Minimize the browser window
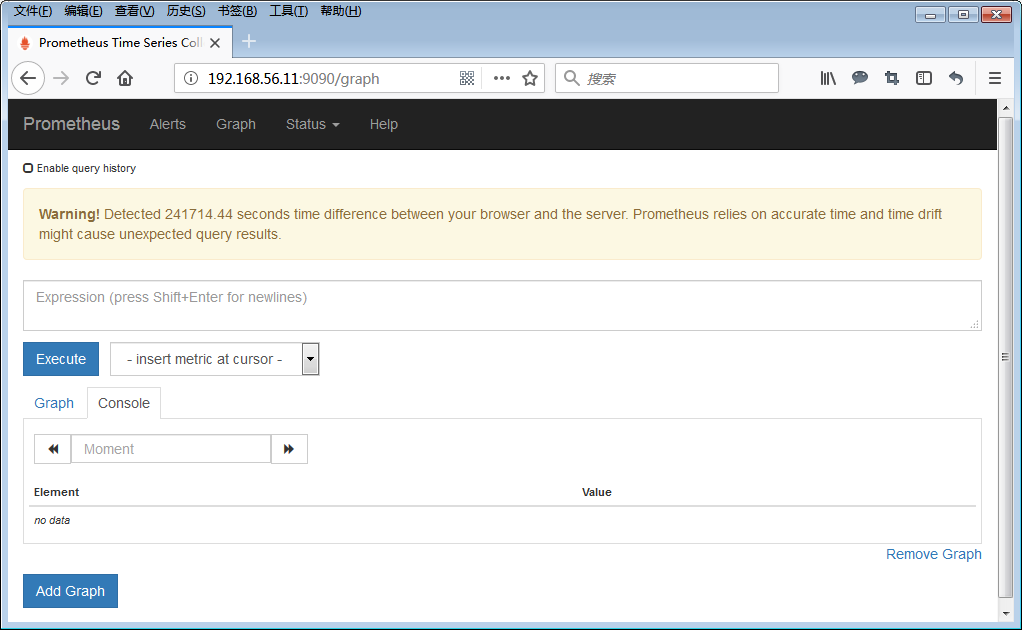Viewport: 1022px width, 630px height. [x=930, y=14]
